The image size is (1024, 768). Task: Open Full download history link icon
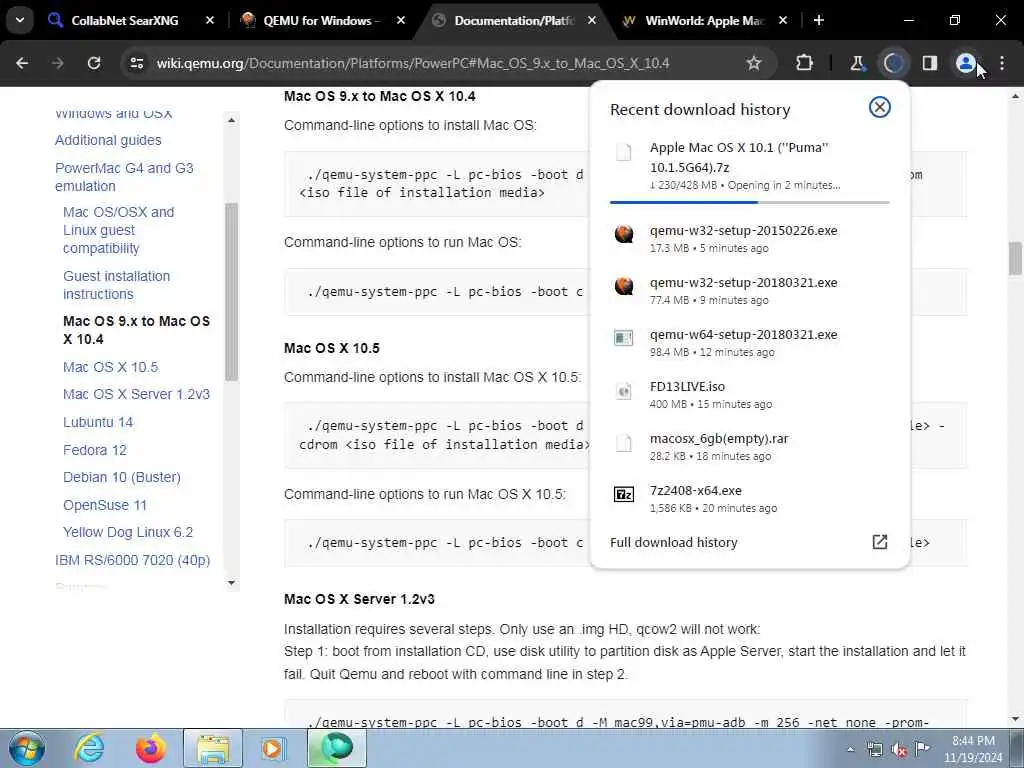879,542
